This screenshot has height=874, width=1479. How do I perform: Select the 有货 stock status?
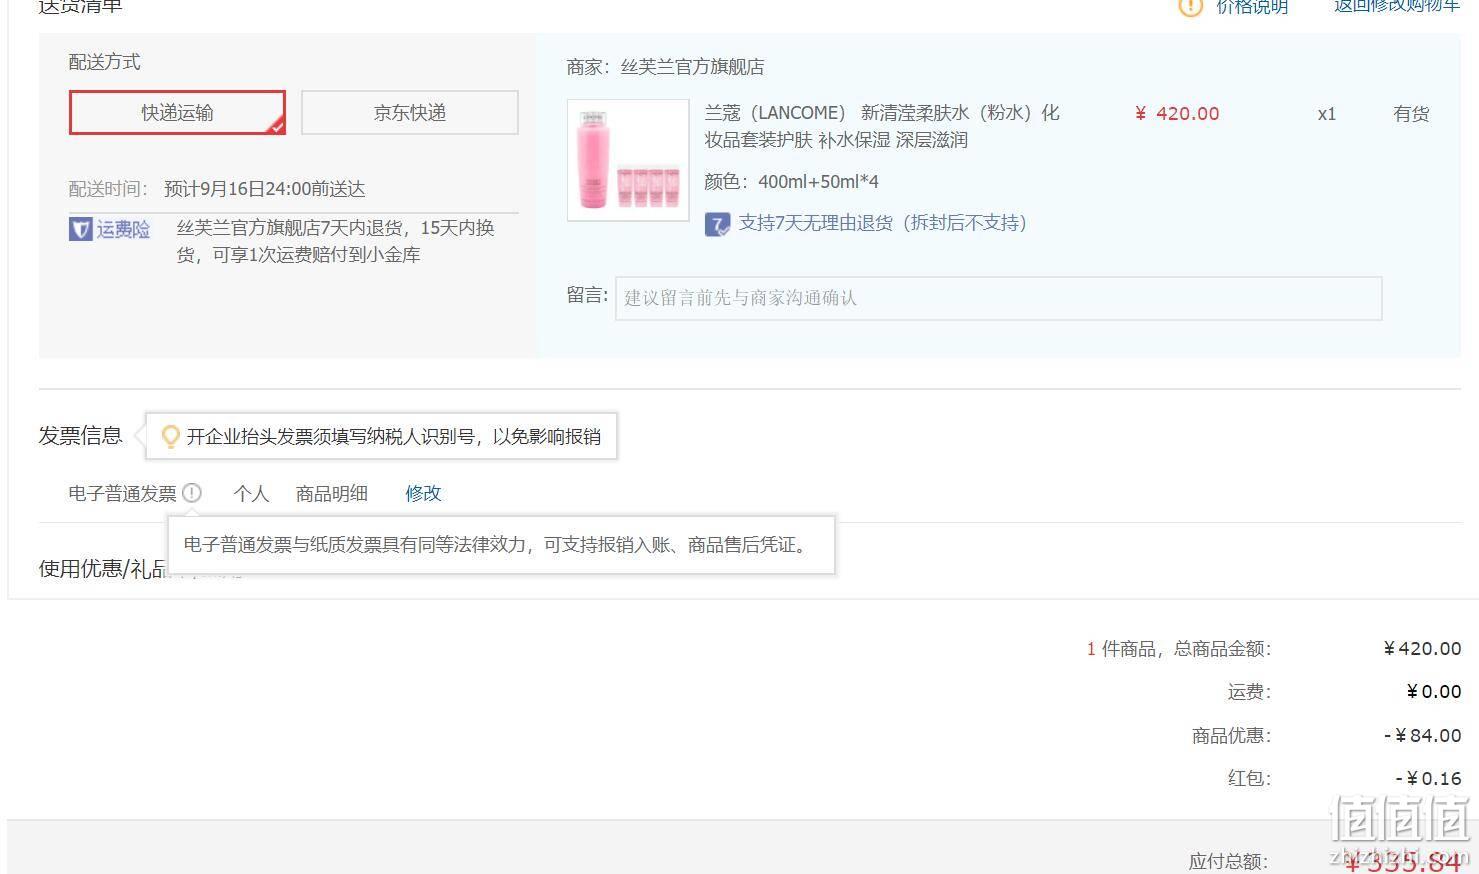1411,114
